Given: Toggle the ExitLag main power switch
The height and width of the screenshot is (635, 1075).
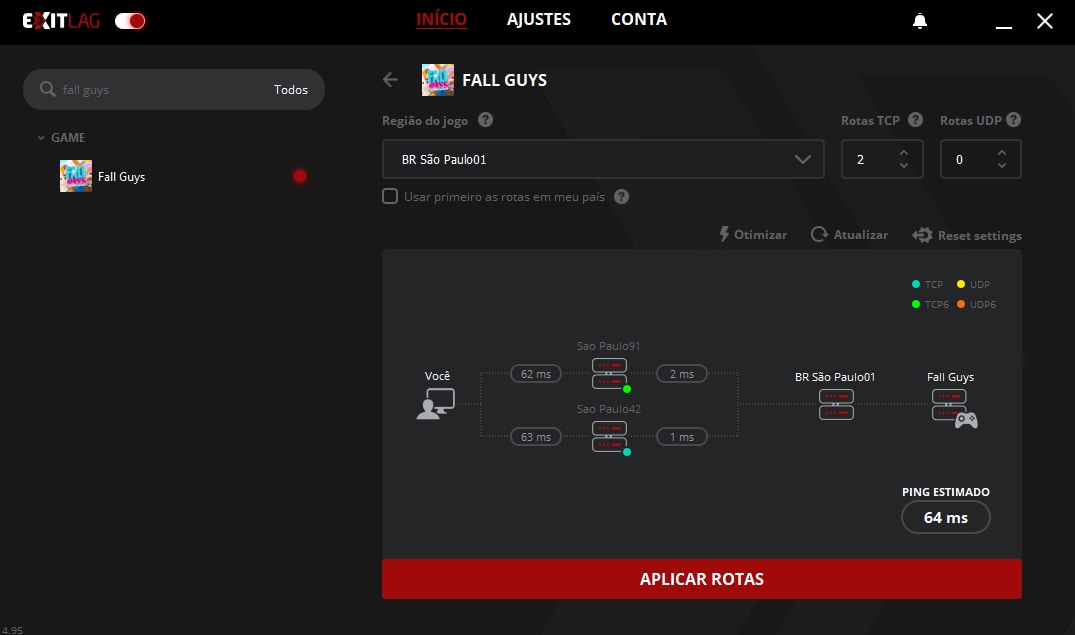Looking at the screenshot, I should pyautogui.click(x=130, y=21).
